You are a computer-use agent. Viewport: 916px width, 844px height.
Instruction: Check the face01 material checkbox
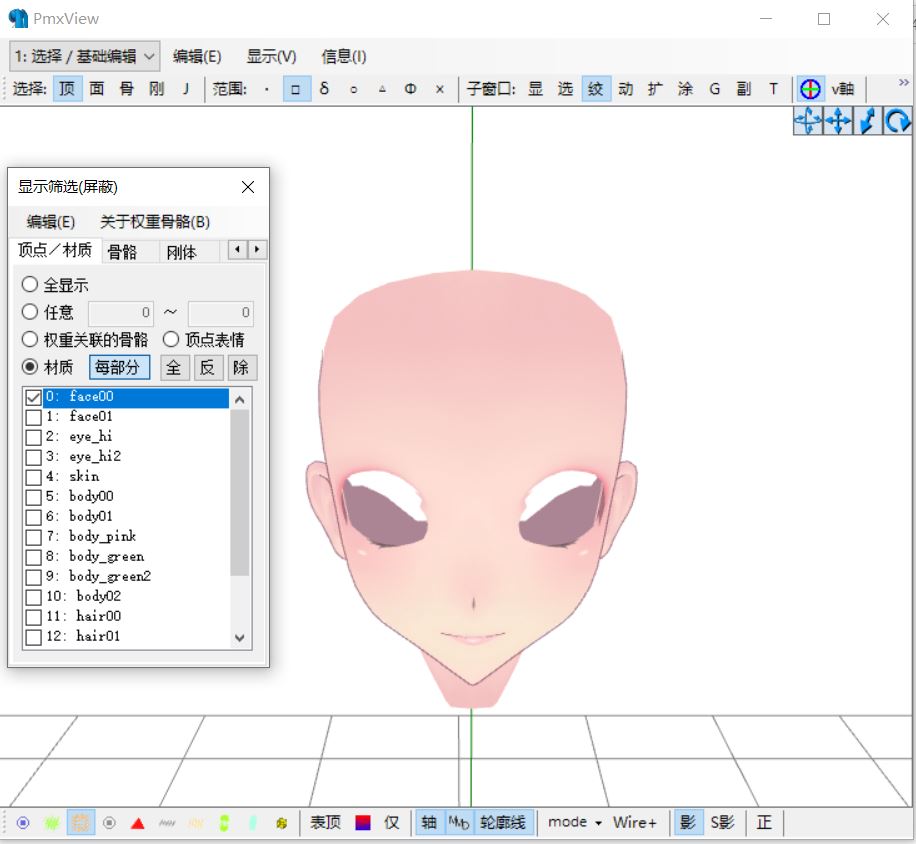click(x=33, y=417)
